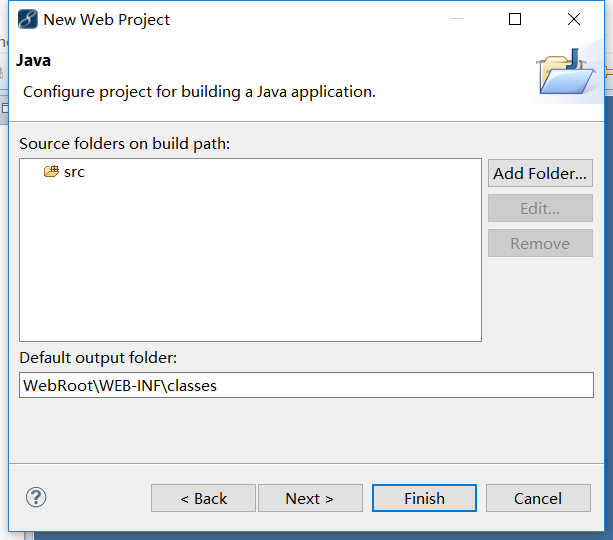Maximize the New Web Project window
This screenshot has width=613, height=540.
click(x=515, y=19)
